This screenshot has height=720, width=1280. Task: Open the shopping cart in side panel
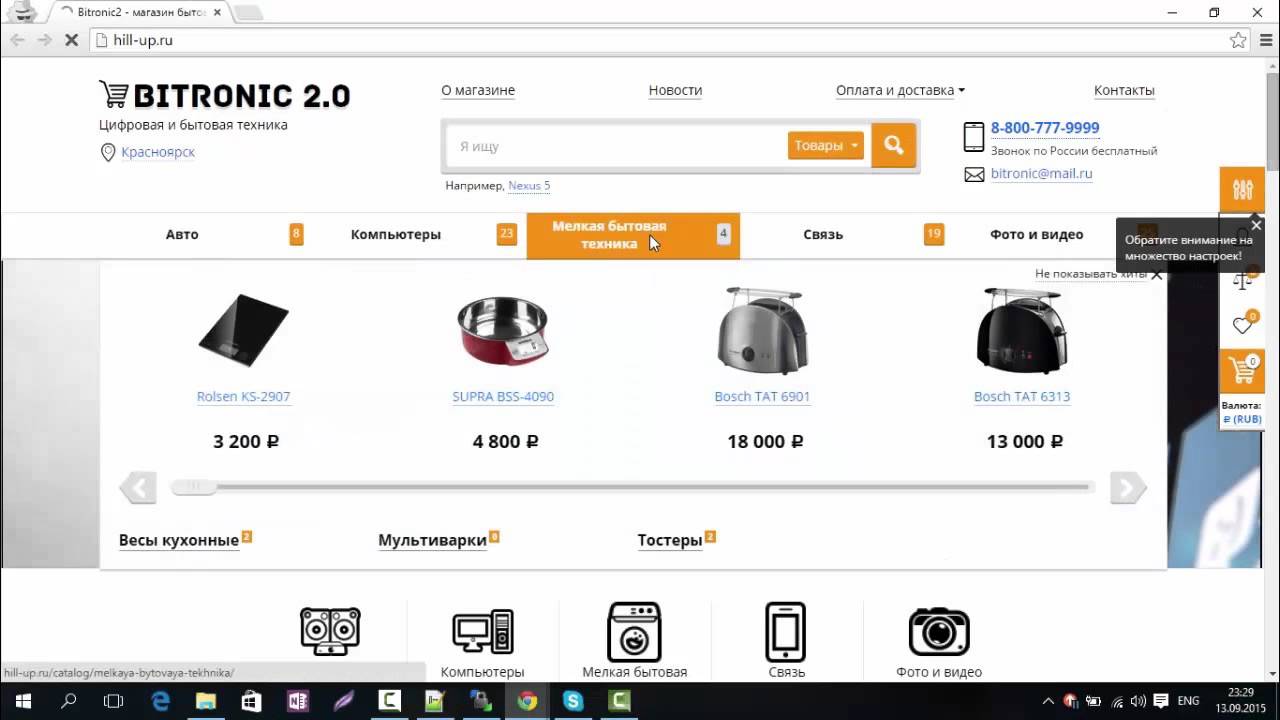pos(1242,371)
